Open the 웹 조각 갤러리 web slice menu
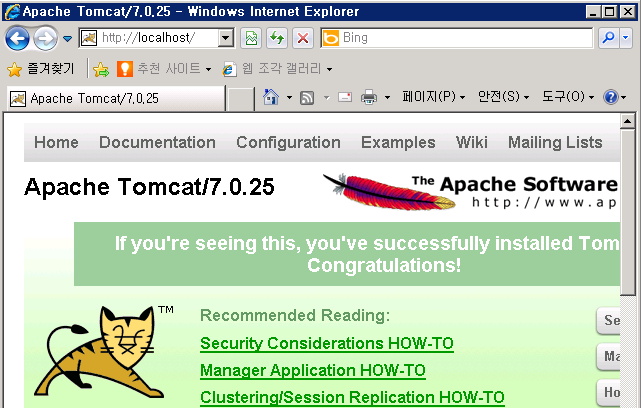This screenshot has width=641, height=408. tap(277, 69)
